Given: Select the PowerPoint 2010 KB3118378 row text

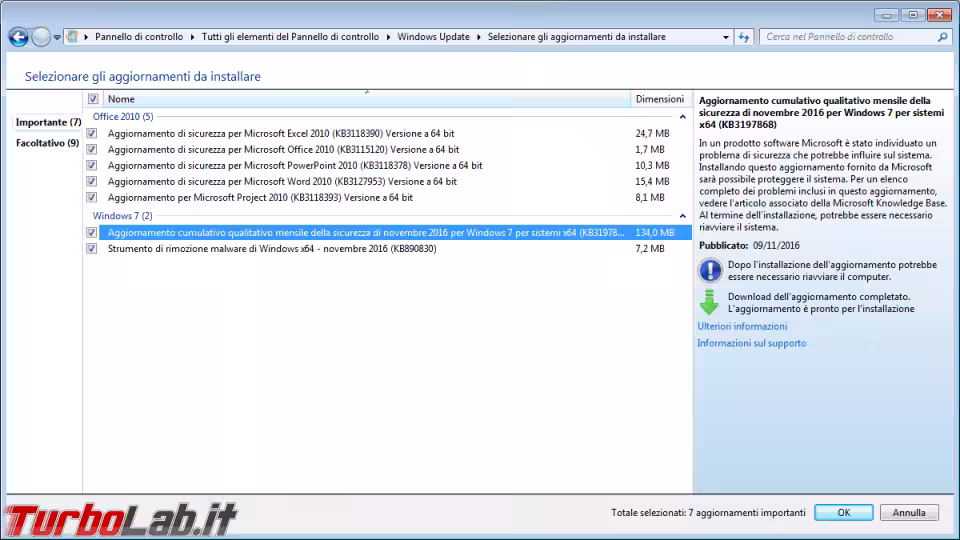Looking at the screenshot, I should [295, 165].
